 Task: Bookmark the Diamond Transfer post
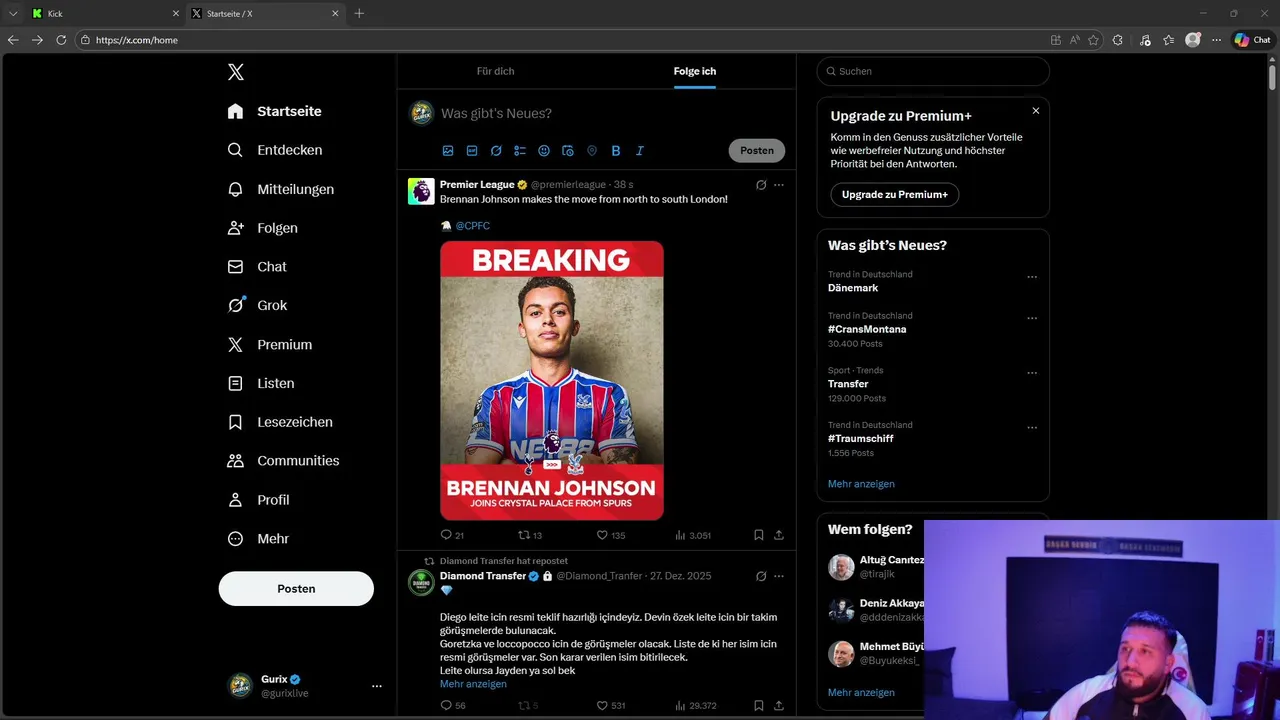(x=759, y=705)
